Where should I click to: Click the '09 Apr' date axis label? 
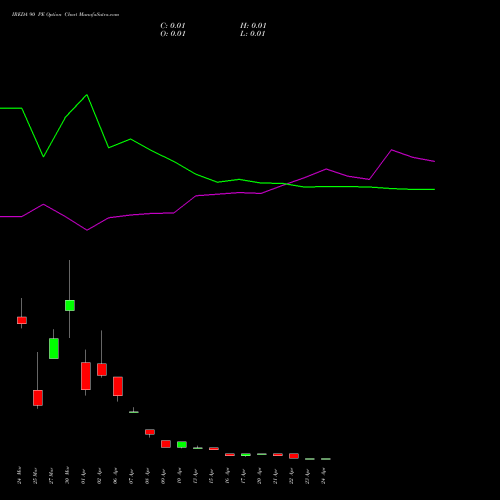pos(163,477)
